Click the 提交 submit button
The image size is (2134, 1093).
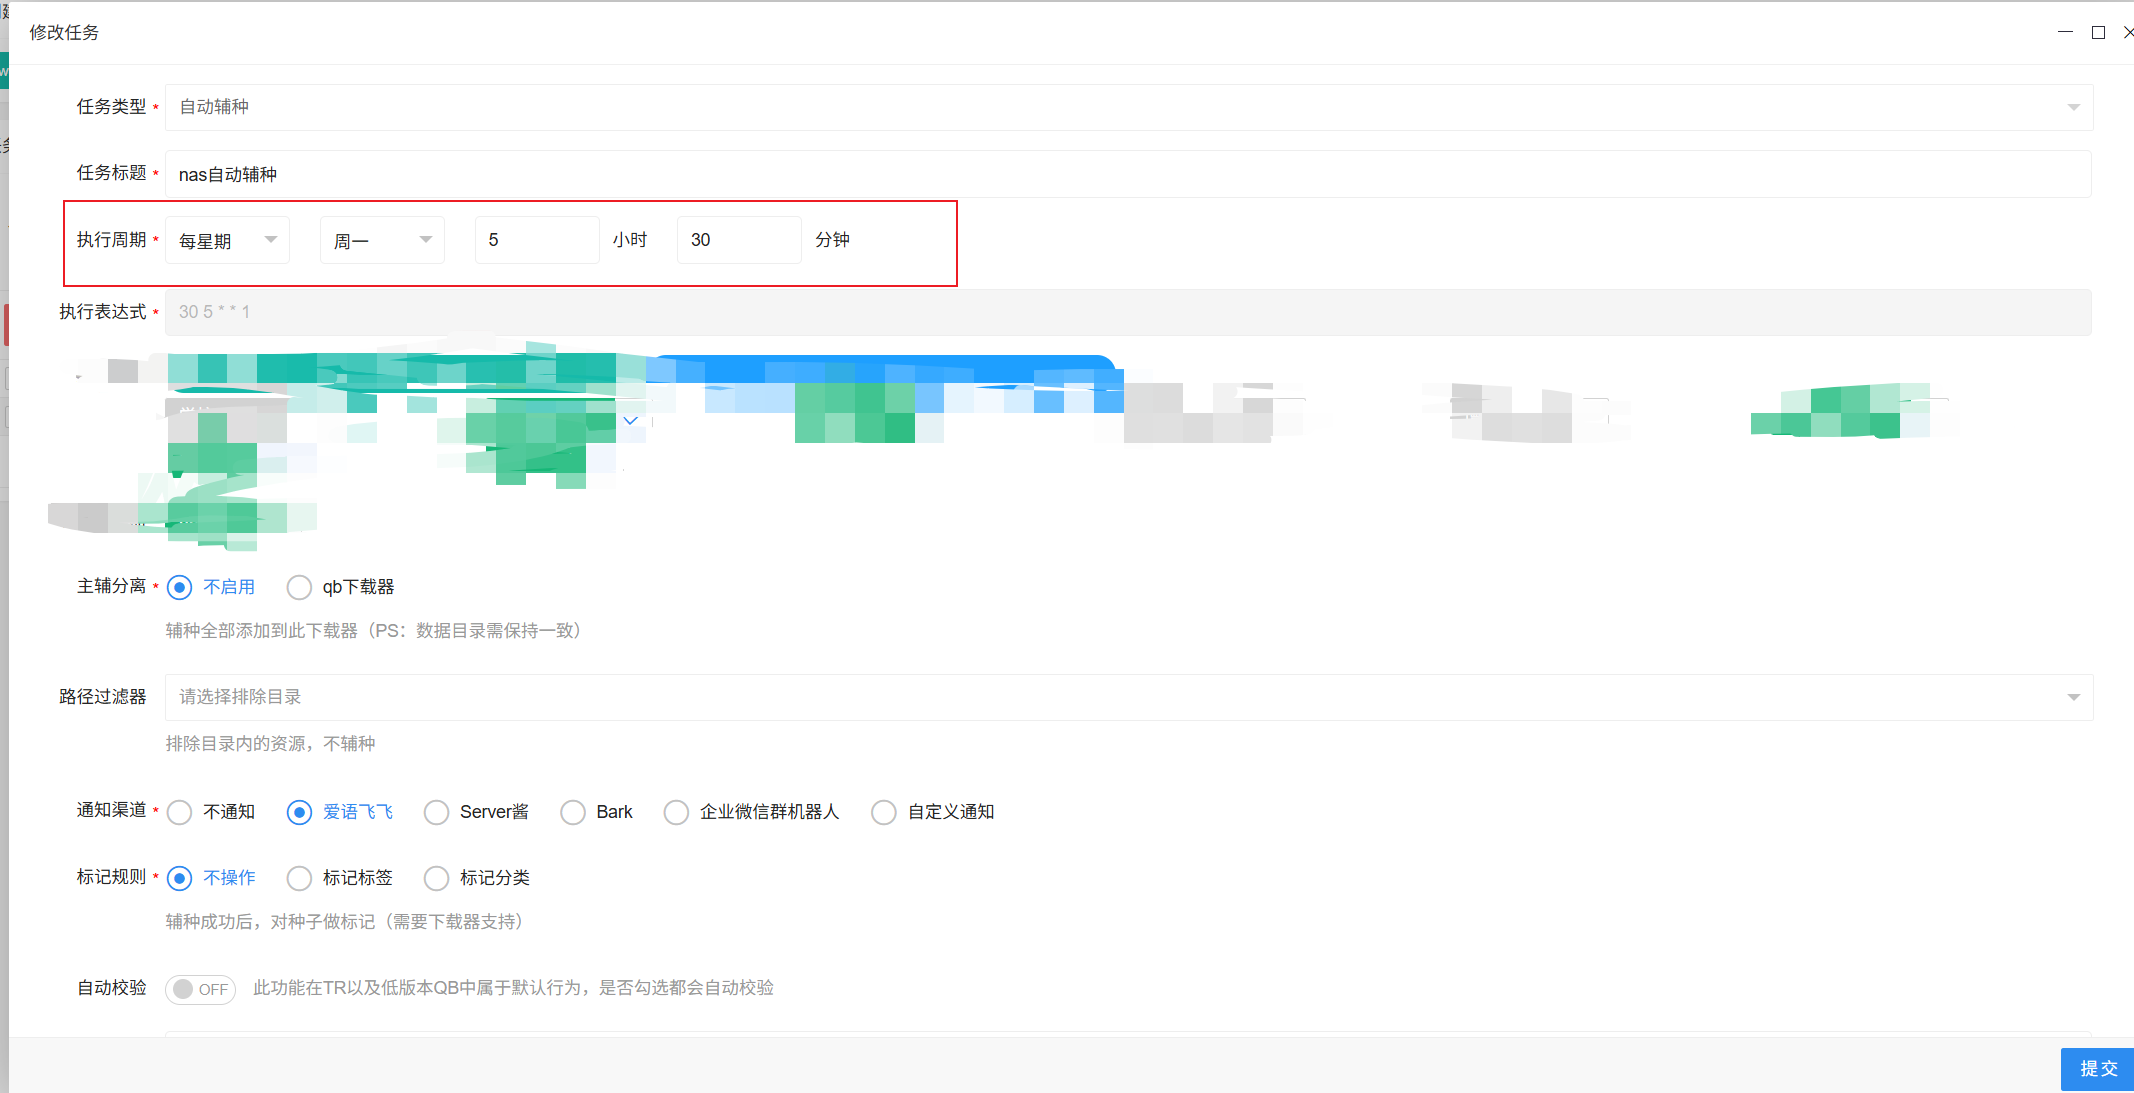click(x=2097, y=1068)
